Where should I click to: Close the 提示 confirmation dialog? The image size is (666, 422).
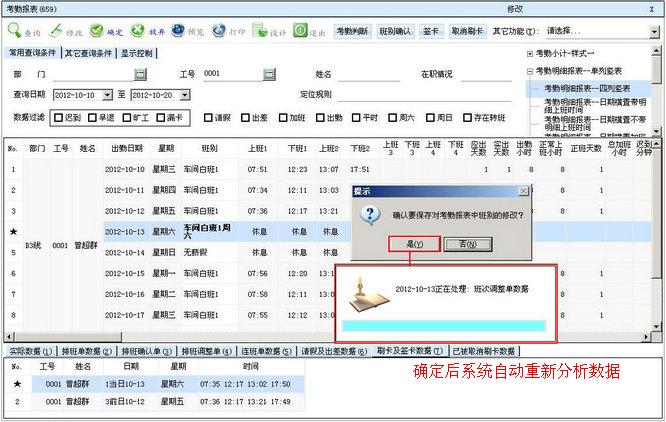coord(523,191)
